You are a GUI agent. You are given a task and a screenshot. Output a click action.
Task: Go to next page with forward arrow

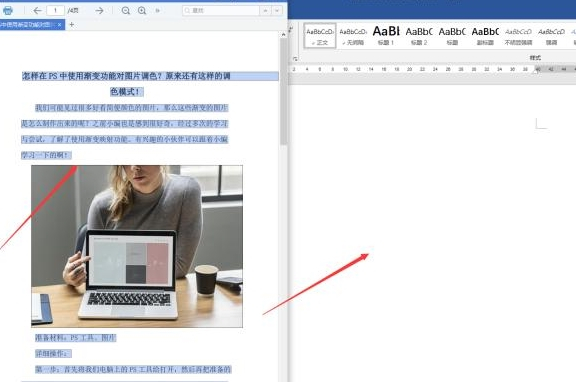click(99, 11)
